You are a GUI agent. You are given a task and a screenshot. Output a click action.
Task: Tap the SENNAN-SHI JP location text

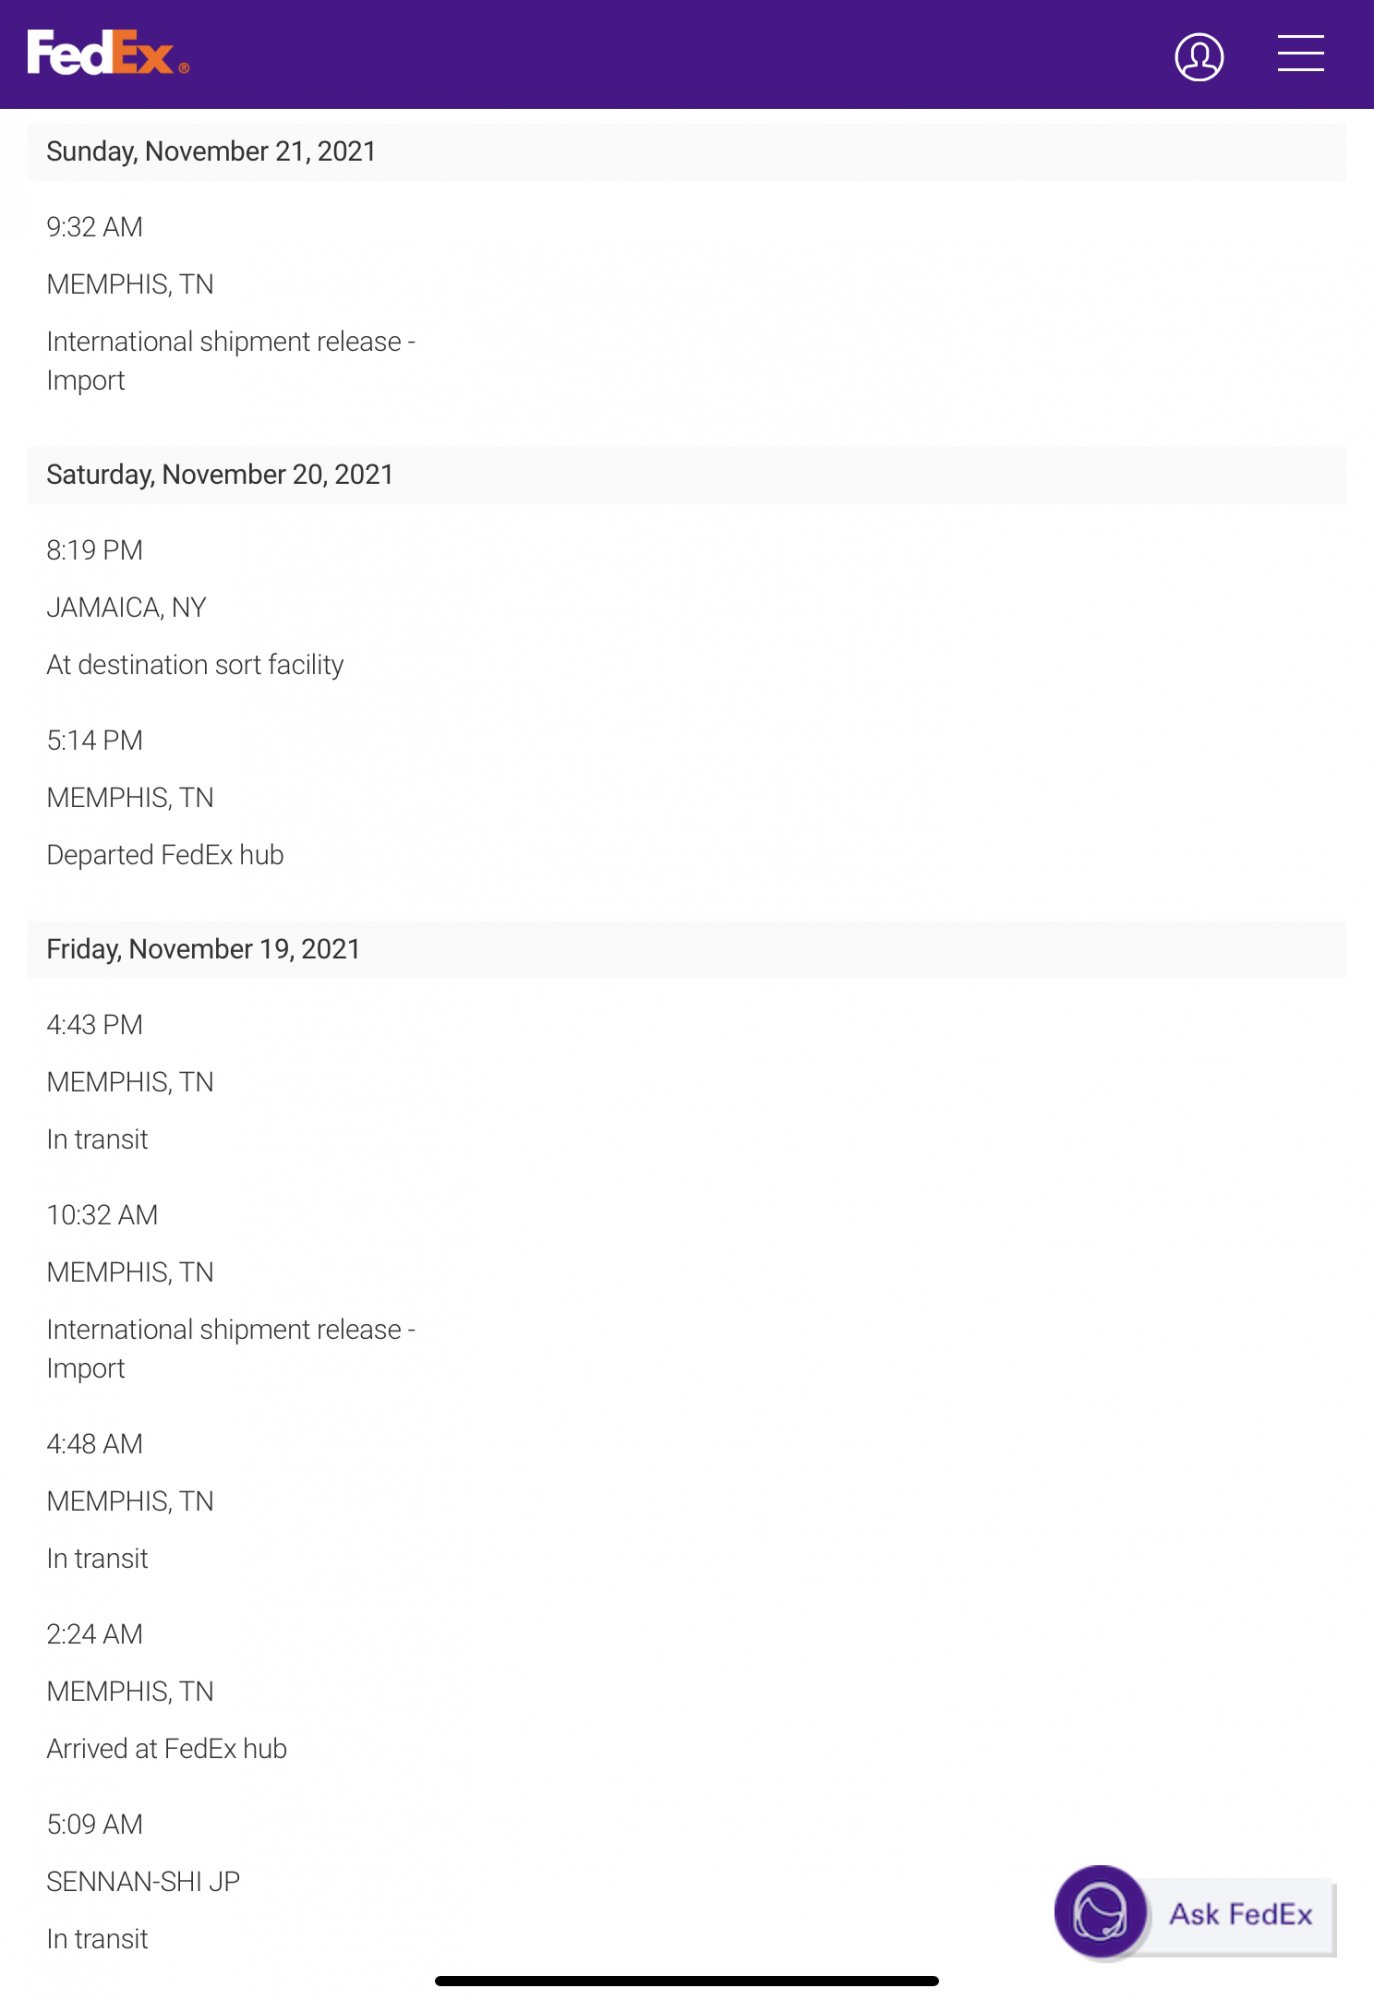click(143, 1881)
